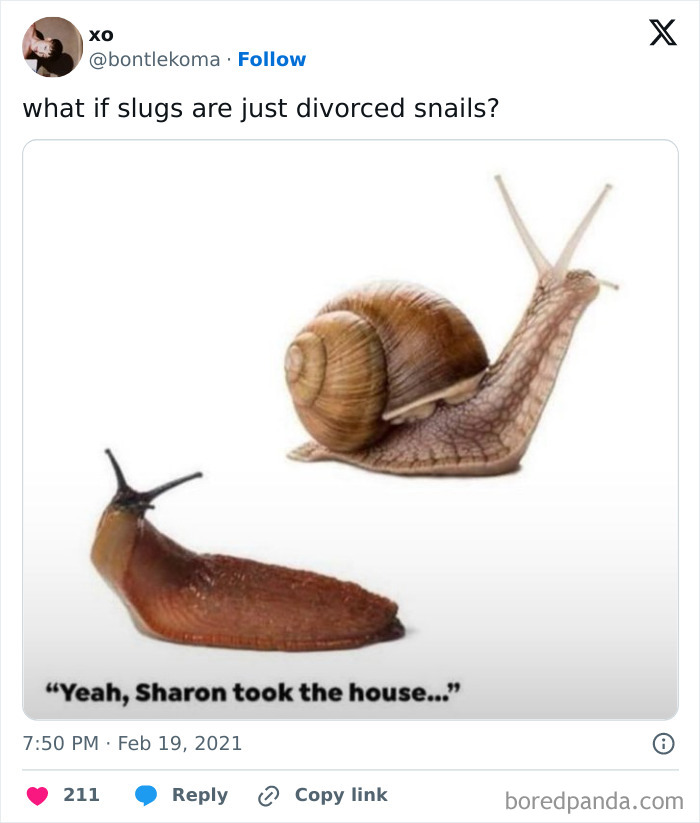The height and width of the screenshot is (823, 700).
Task: Follow the @bontlekoma account
Action: 272,59
